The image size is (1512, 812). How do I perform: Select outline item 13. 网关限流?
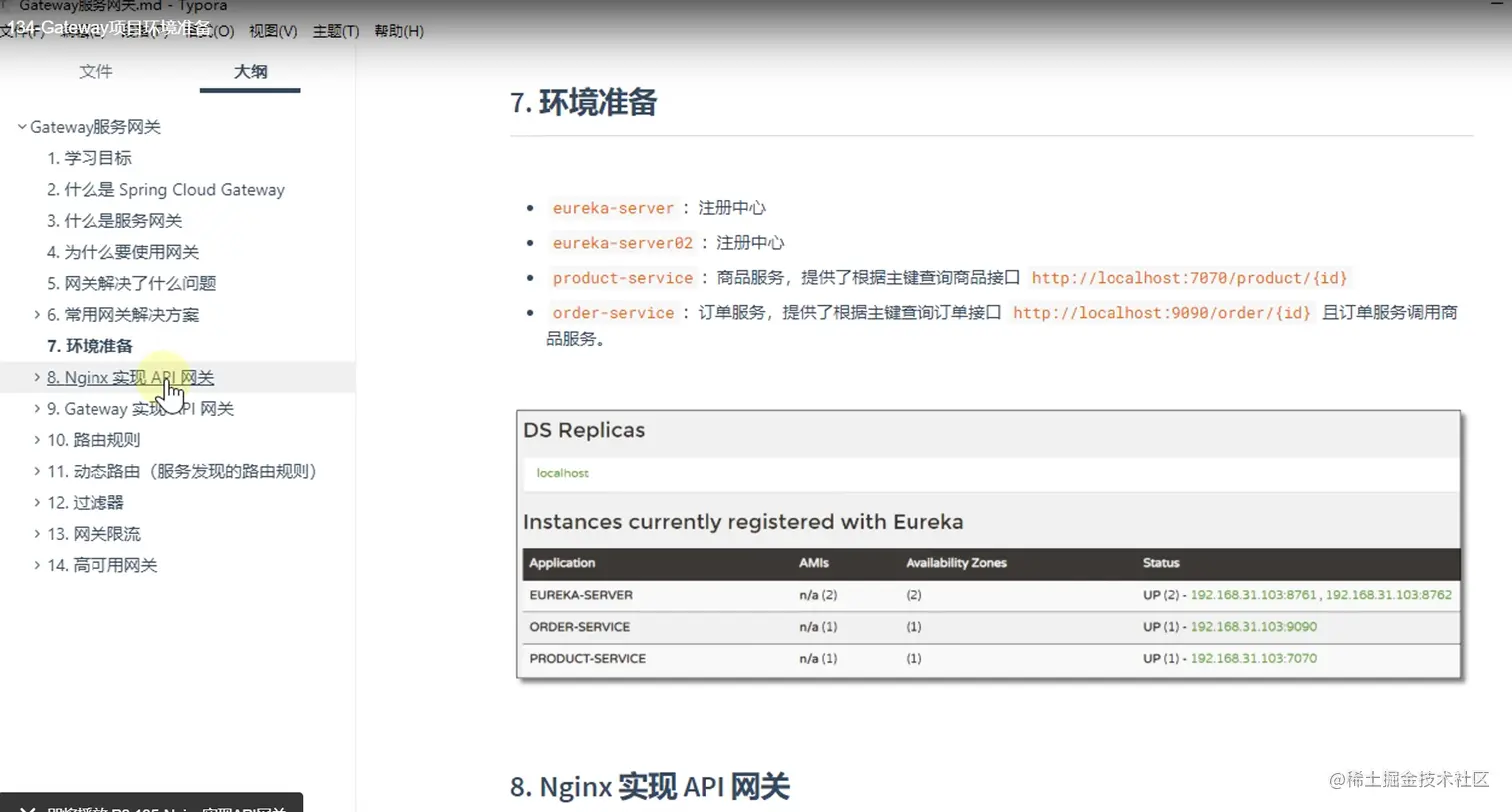point(94,534)
